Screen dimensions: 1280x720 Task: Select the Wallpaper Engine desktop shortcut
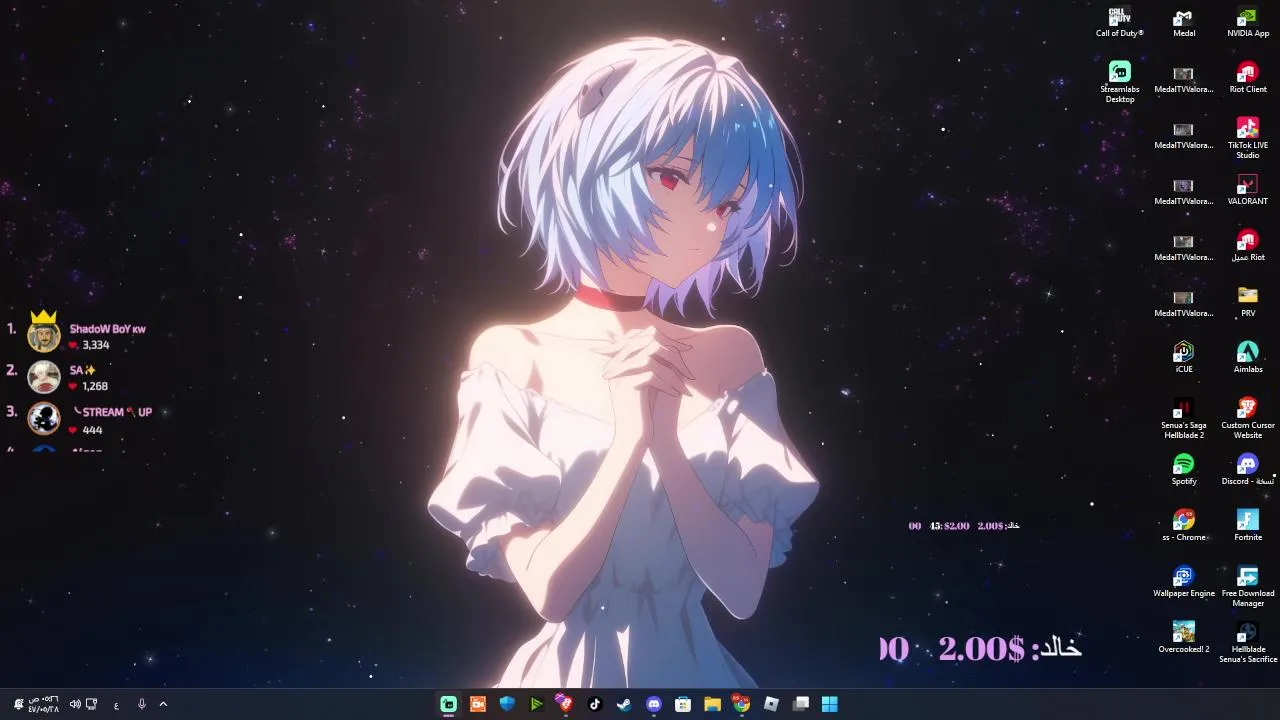pyautogui.click(x=1184, y=583)
